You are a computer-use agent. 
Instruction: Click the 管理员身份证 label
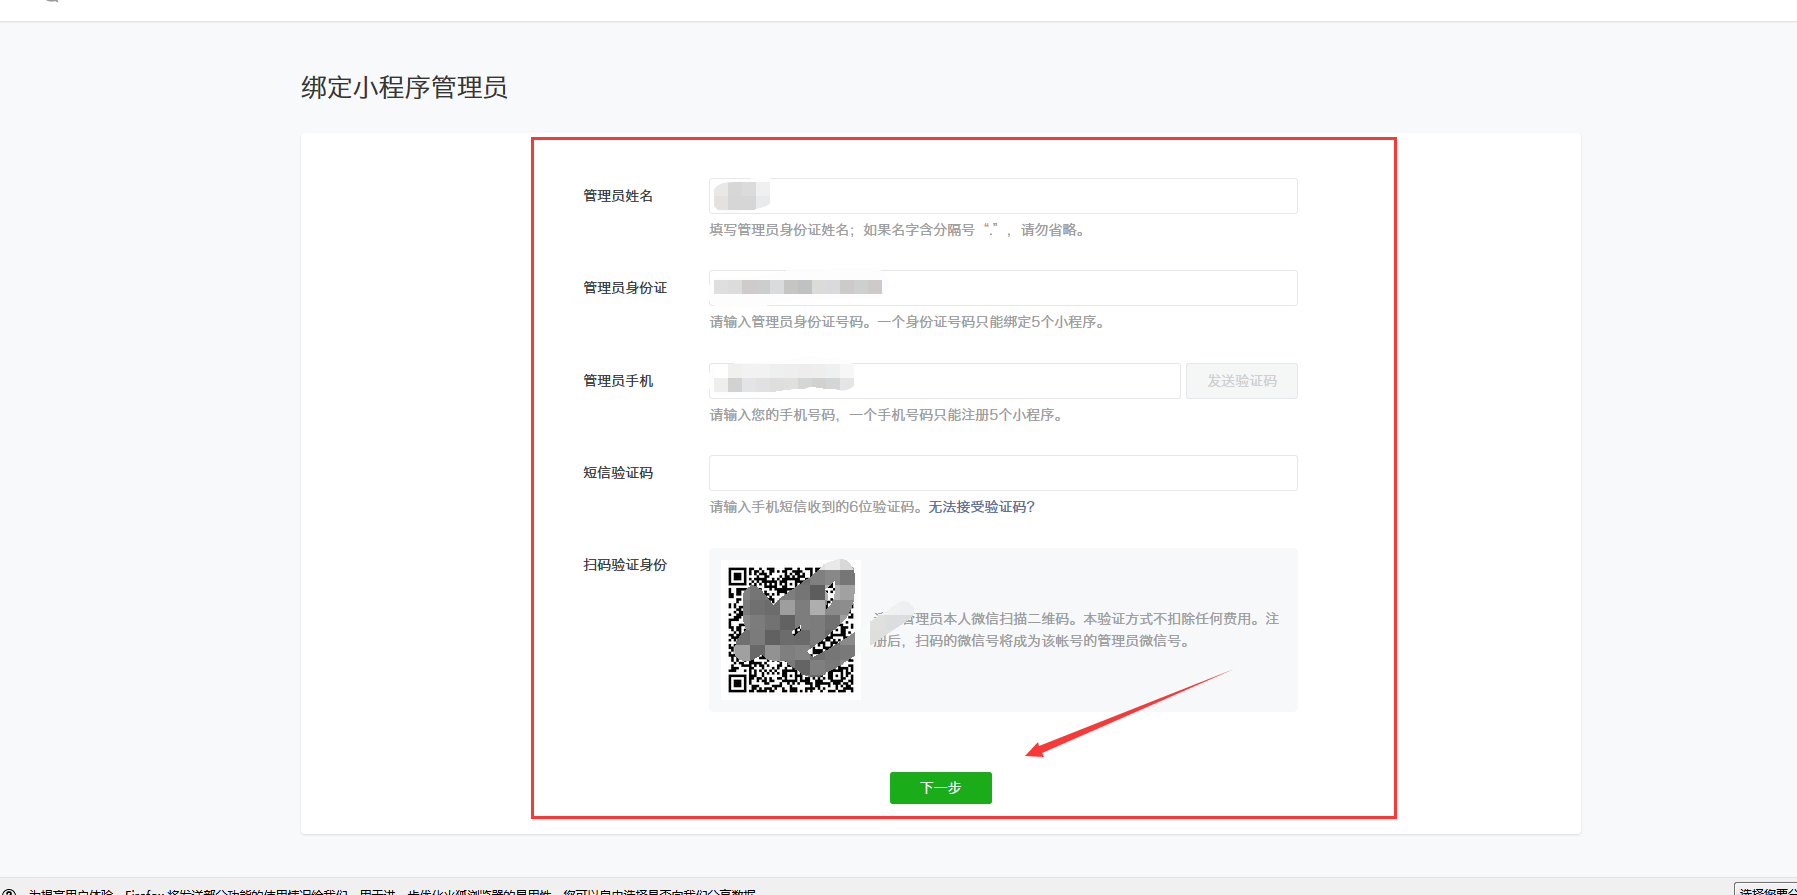click(x=625, y=288)
